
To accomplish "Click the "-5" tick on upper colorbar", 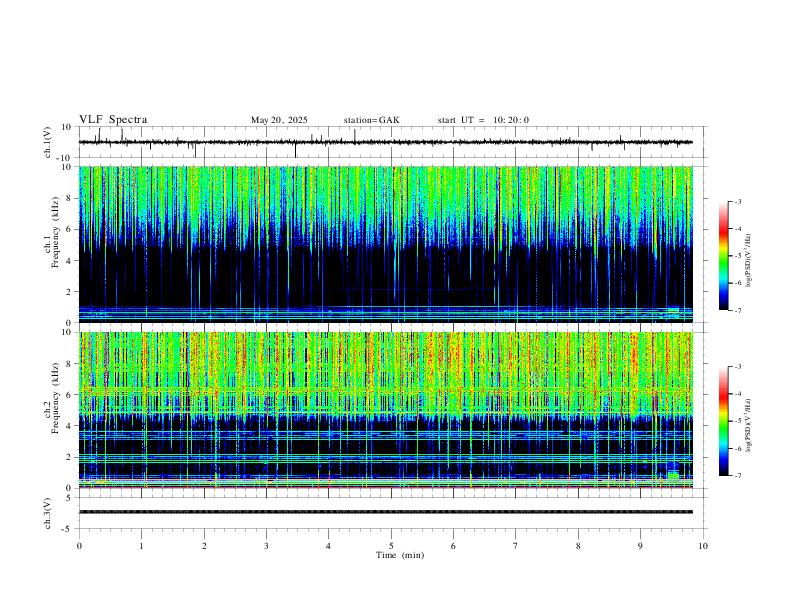I will (737, 256).
